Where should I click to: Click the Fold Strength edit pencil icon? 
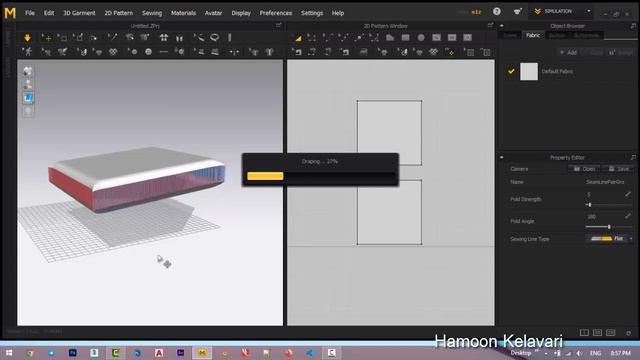click(628, 194)
